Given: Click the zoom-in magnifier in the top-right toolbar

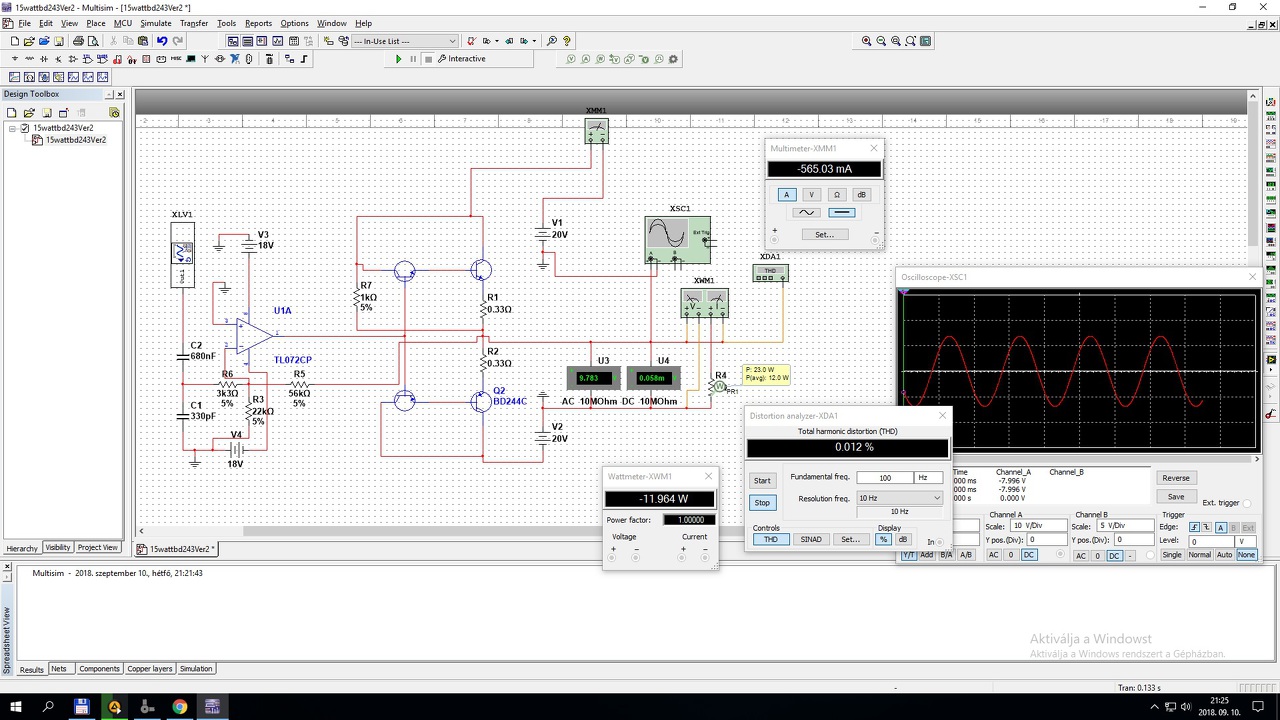Looking at the screenshot, I should click(866, 41).
